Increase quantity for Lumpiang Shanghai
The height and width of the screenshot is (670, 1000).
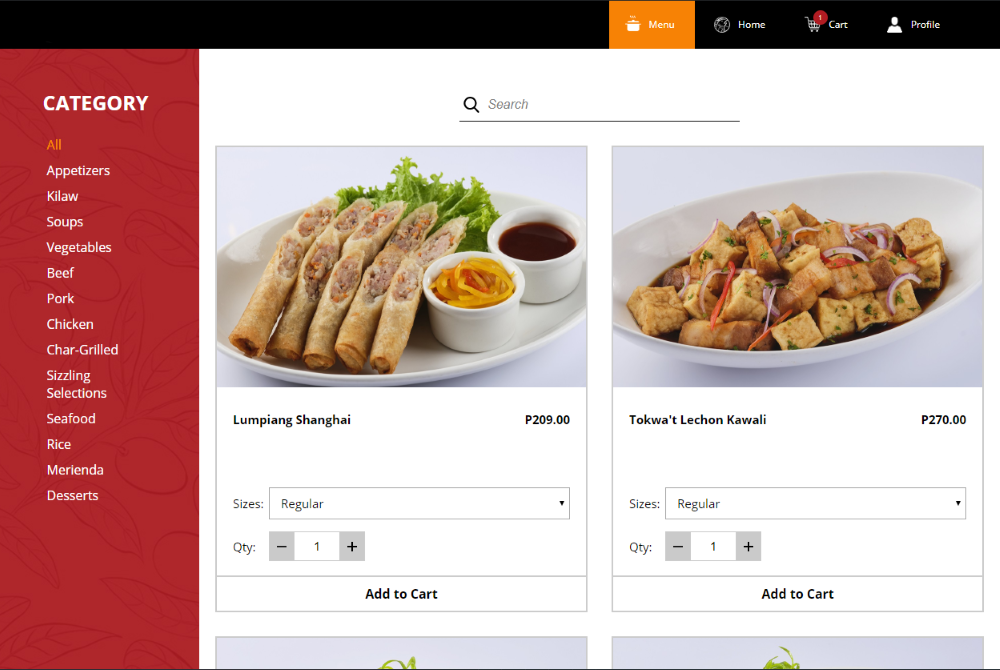352,546
